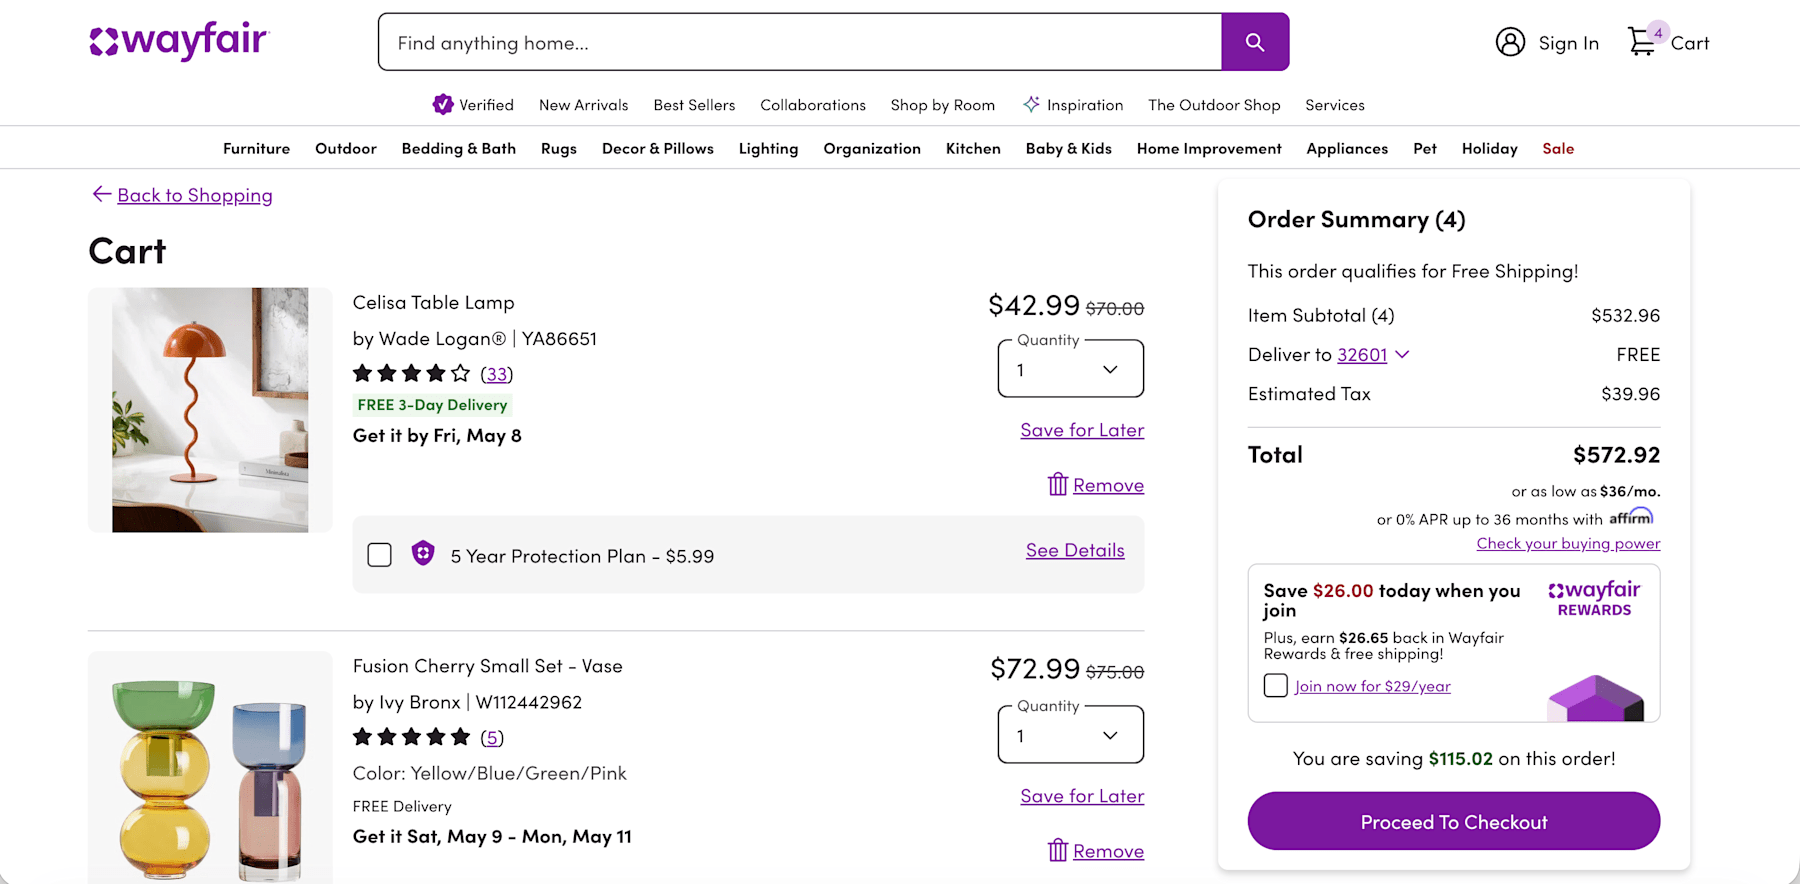Enable the 5 Year Protection Plan checkbox
Viewport: 1800px width, 884px height.
coord(379,555)
